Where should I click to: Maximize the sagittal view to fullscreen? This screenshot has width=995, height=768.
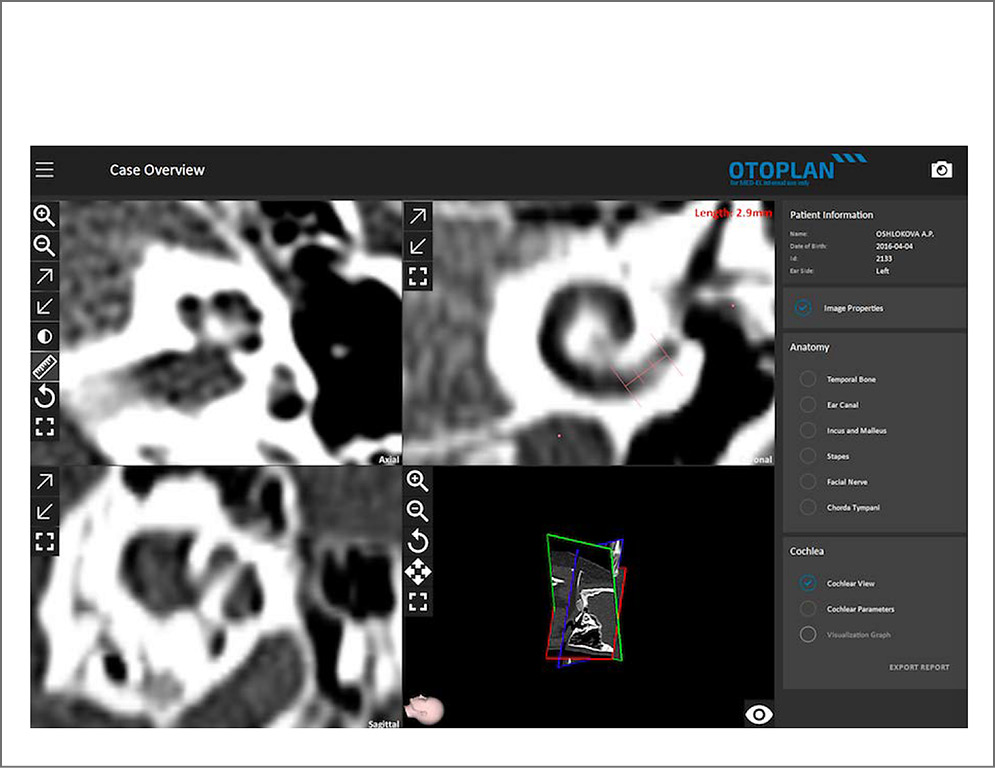point(45,542)
